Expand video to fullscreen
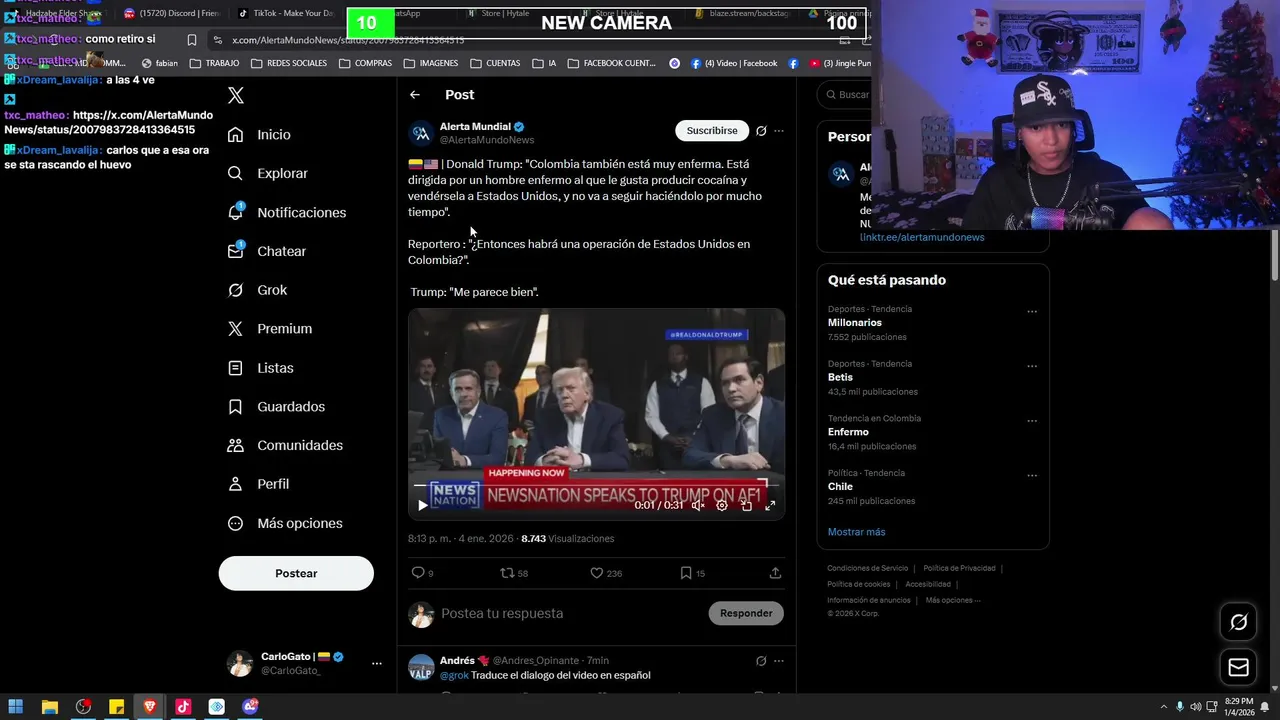1280x720 pixels. coord(770,505)
